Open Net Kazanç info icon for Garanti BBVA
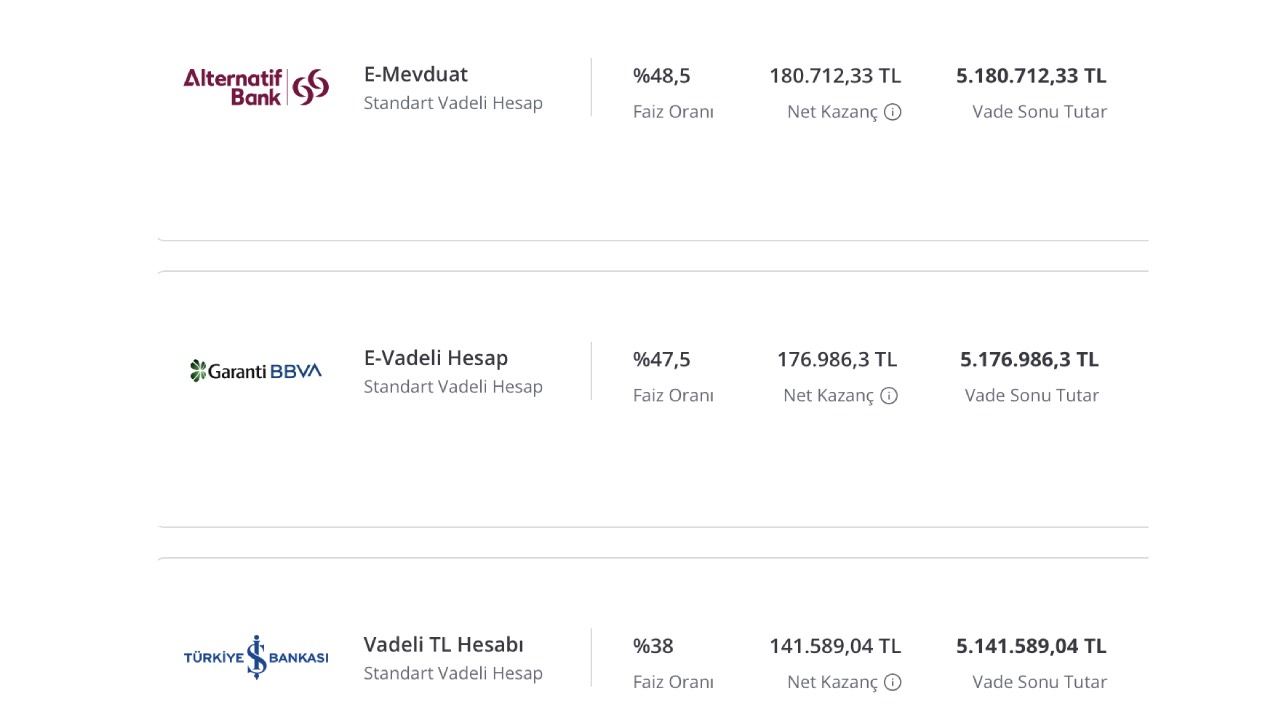The width and height of the screenshot is (1280, 720). pyautogui.click(x=889, y=396)
